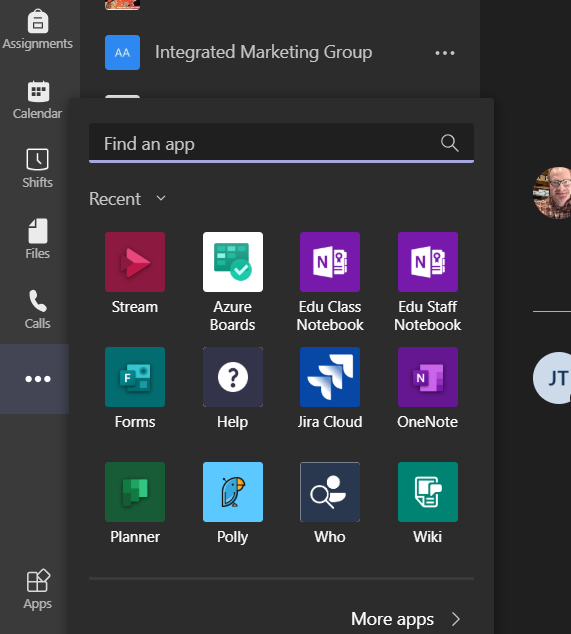Viewport: 571px width, 634px height.
Task: Open the Integrated Marketing Group team
Action: point(264,52)
